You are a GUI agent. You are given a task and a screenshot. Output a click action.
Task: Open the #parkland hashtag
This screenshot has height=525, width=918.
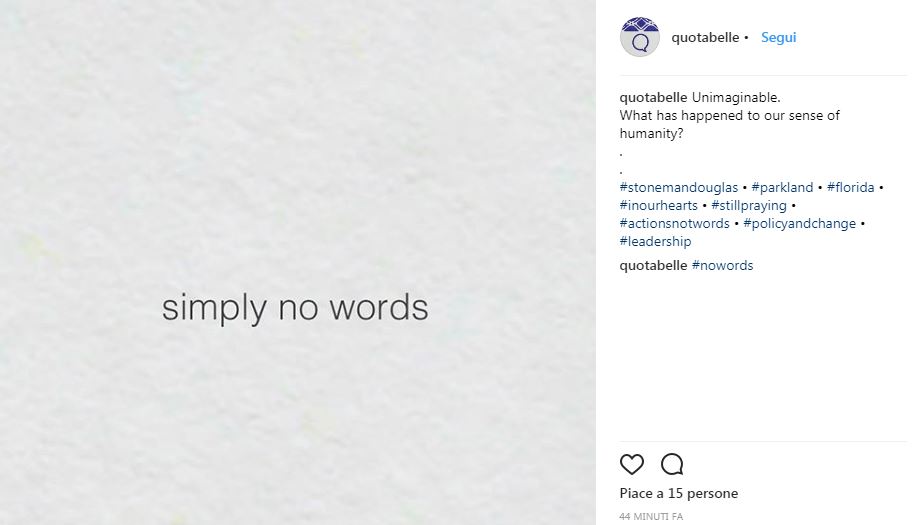point(782,188)
